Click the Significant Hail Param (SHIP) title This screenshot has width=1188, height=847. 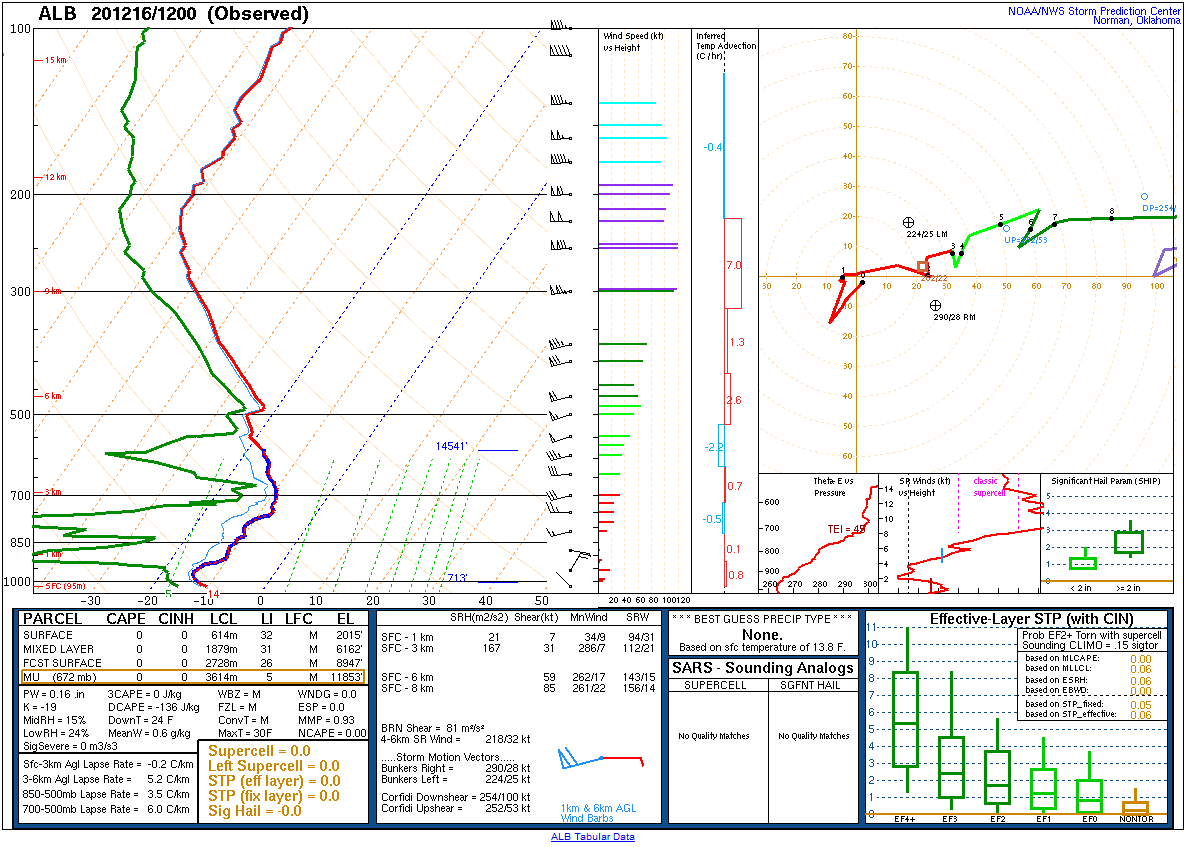pyautogui.click(x=1105, y=481)
